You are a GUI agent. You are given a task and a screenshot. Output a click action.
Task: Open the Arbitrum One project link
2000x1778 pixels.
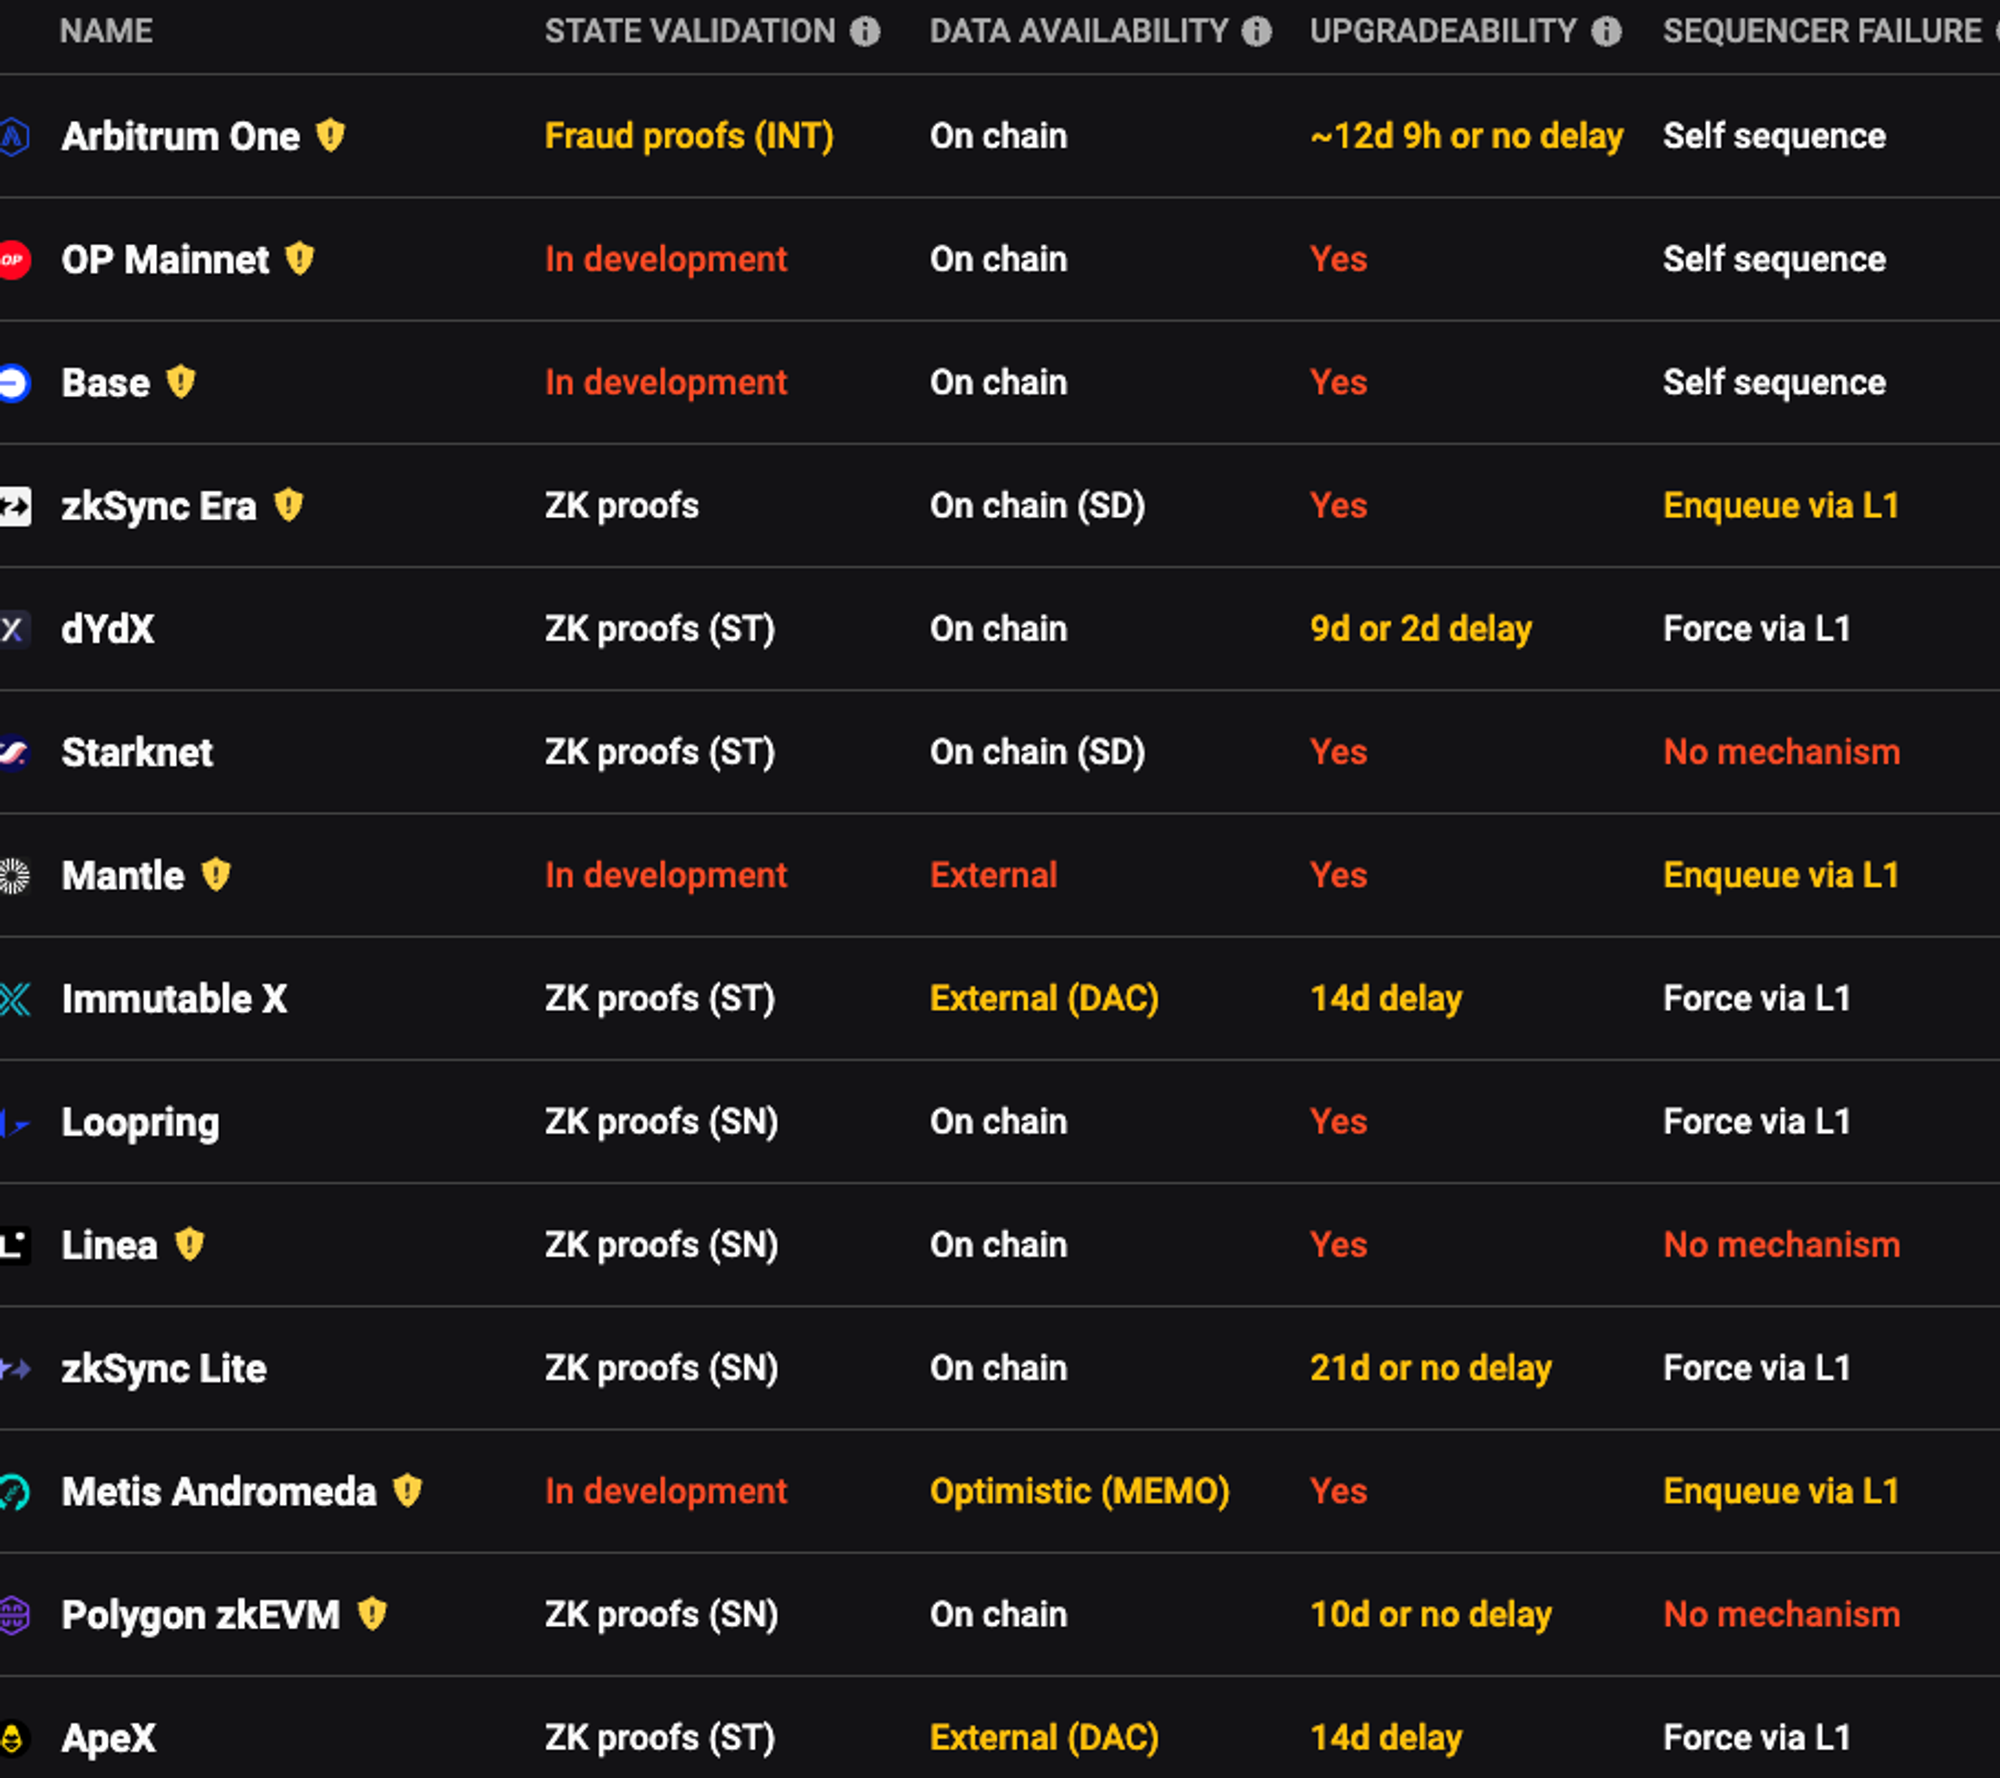coord(180,136)
